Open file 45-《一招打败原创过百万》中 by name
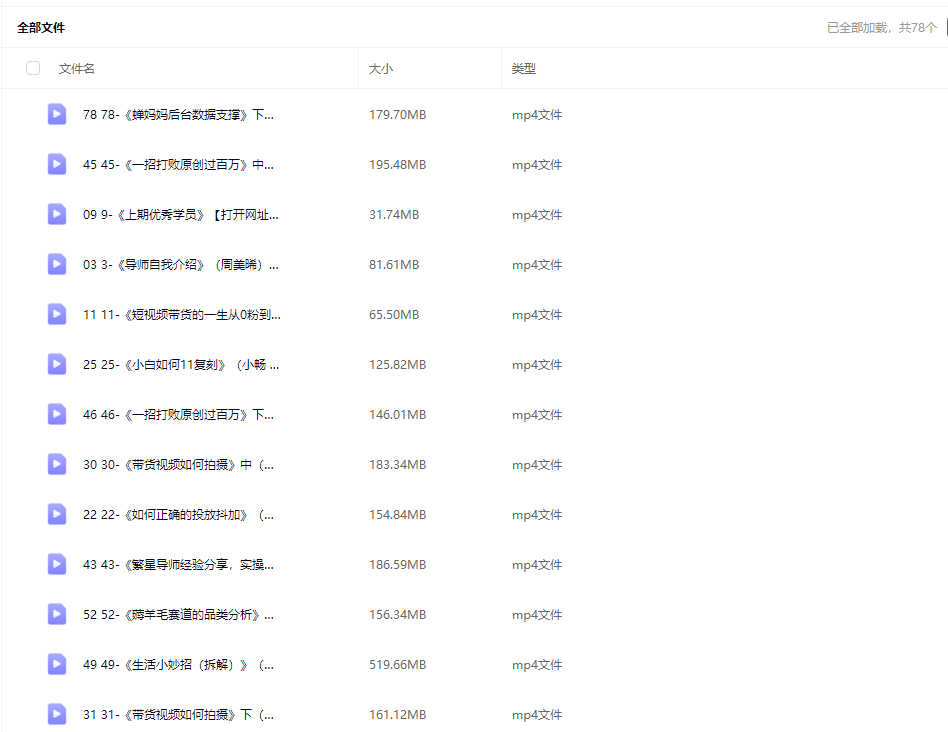This screenshot has height=732, width=948. point(178,165)
